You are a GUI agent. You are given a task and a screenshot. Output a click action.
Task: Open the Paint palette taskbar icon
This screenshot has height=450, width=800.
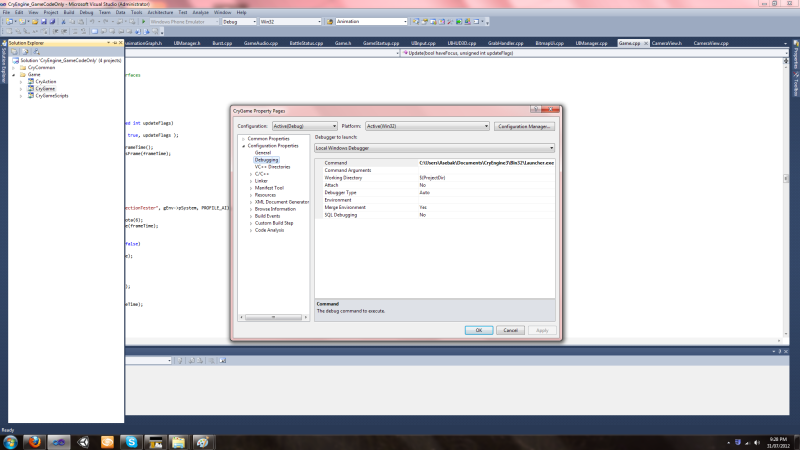click(203, 442)
